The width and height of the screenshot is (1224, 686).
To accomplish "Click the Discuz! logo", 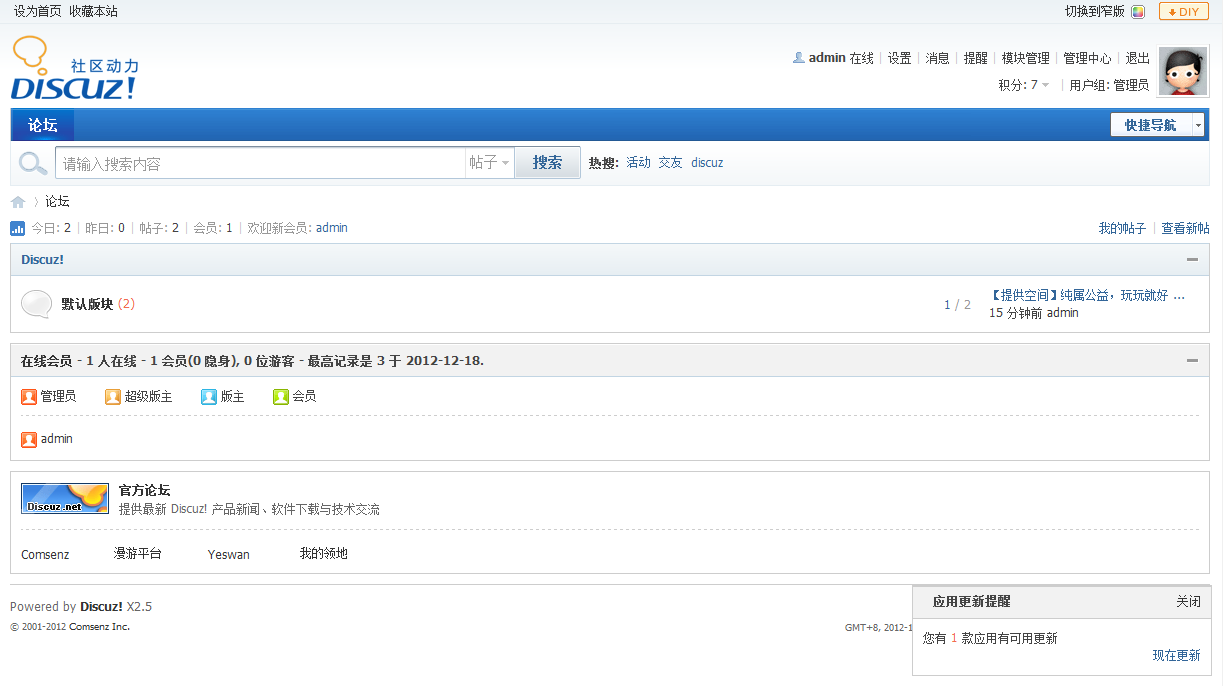I will pyautogui.click(x=75, y=68).
